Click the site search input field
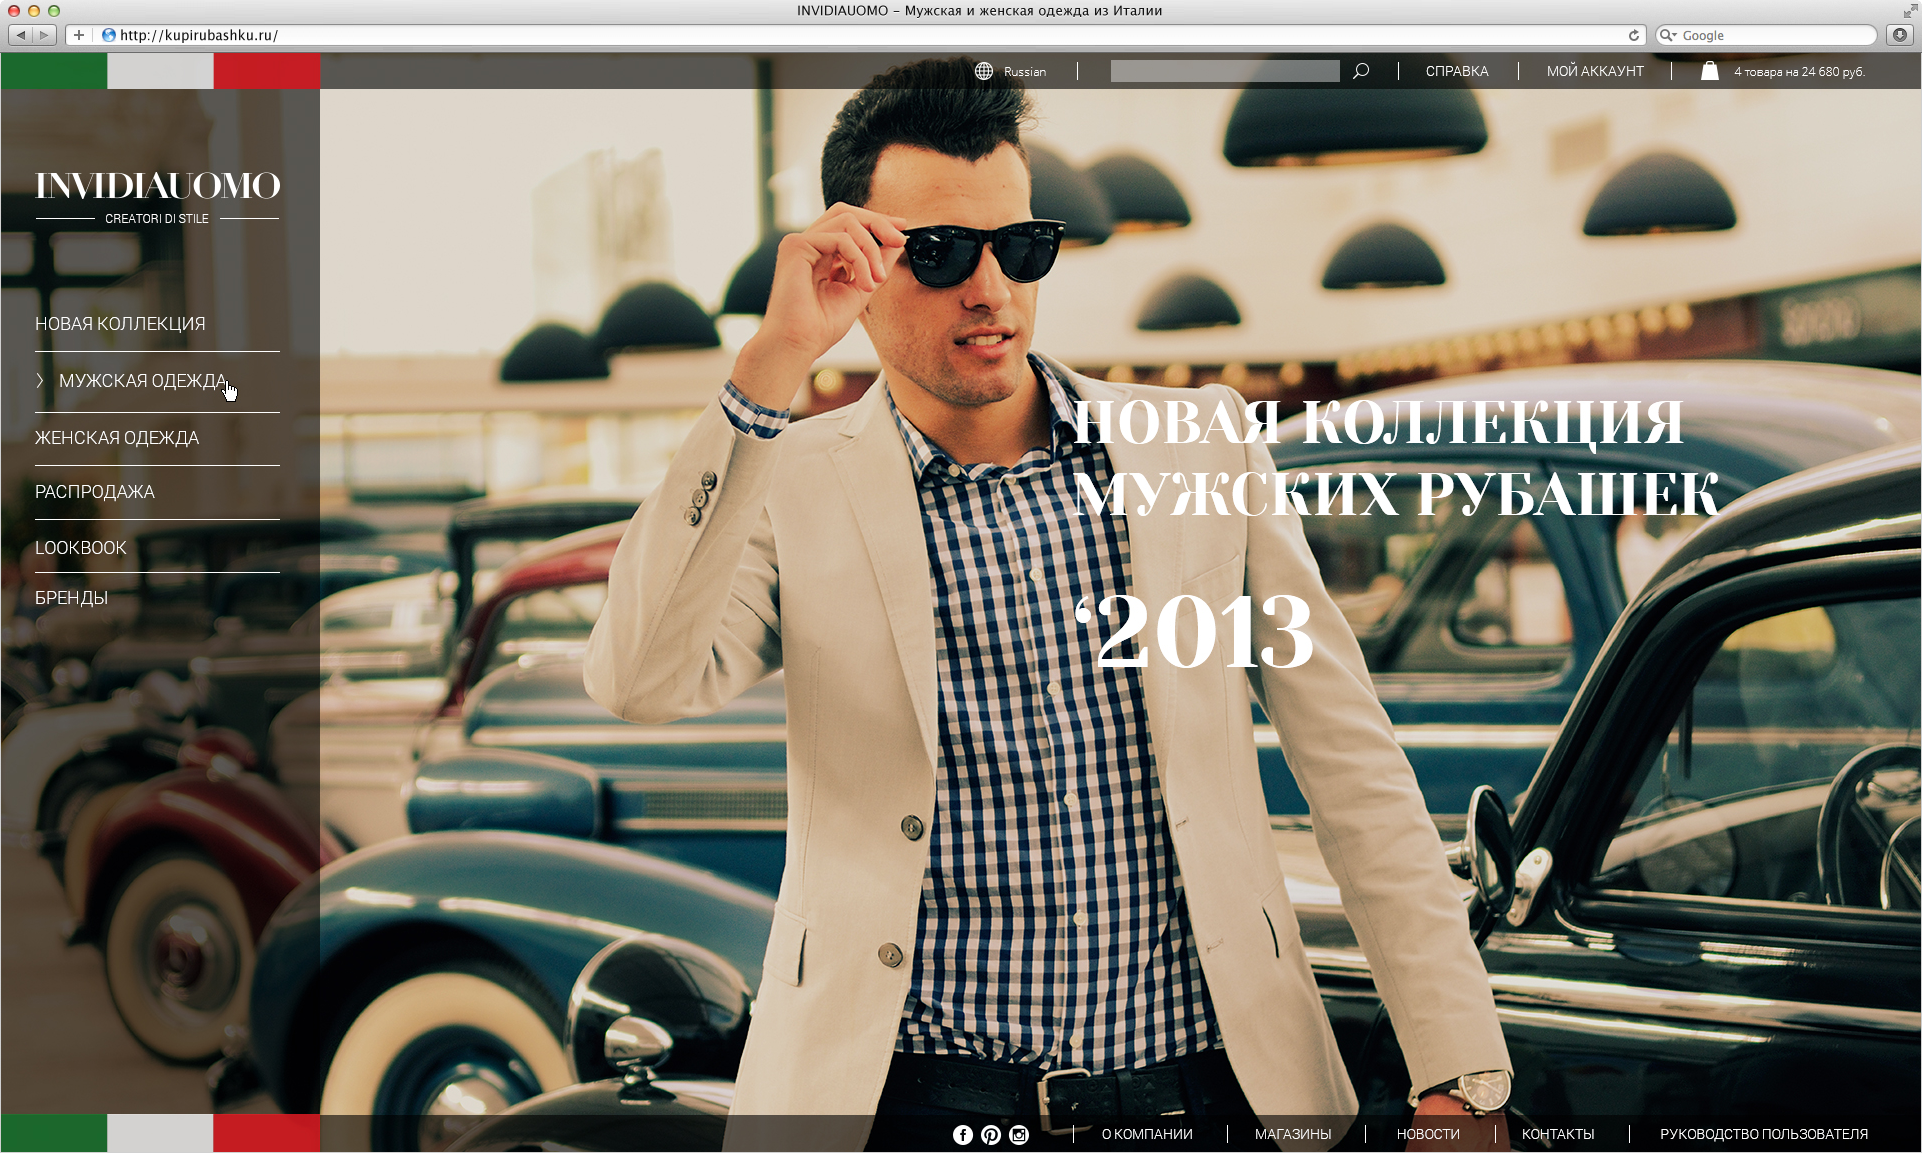The width and height of the screenshot is (1922, 1153). 1225,71
